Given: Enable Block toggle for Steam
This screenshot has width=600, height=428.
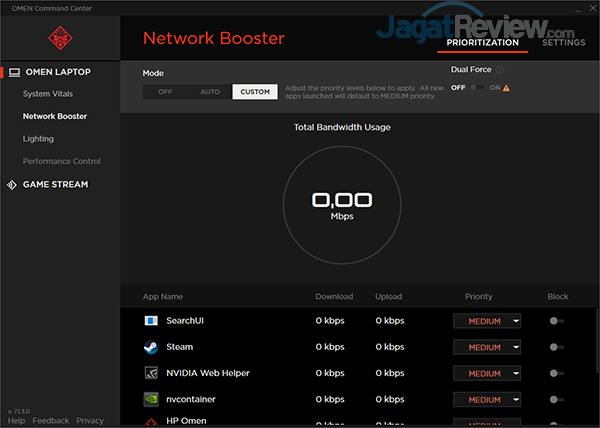Looking at the screenshot, I should (557, 347).
